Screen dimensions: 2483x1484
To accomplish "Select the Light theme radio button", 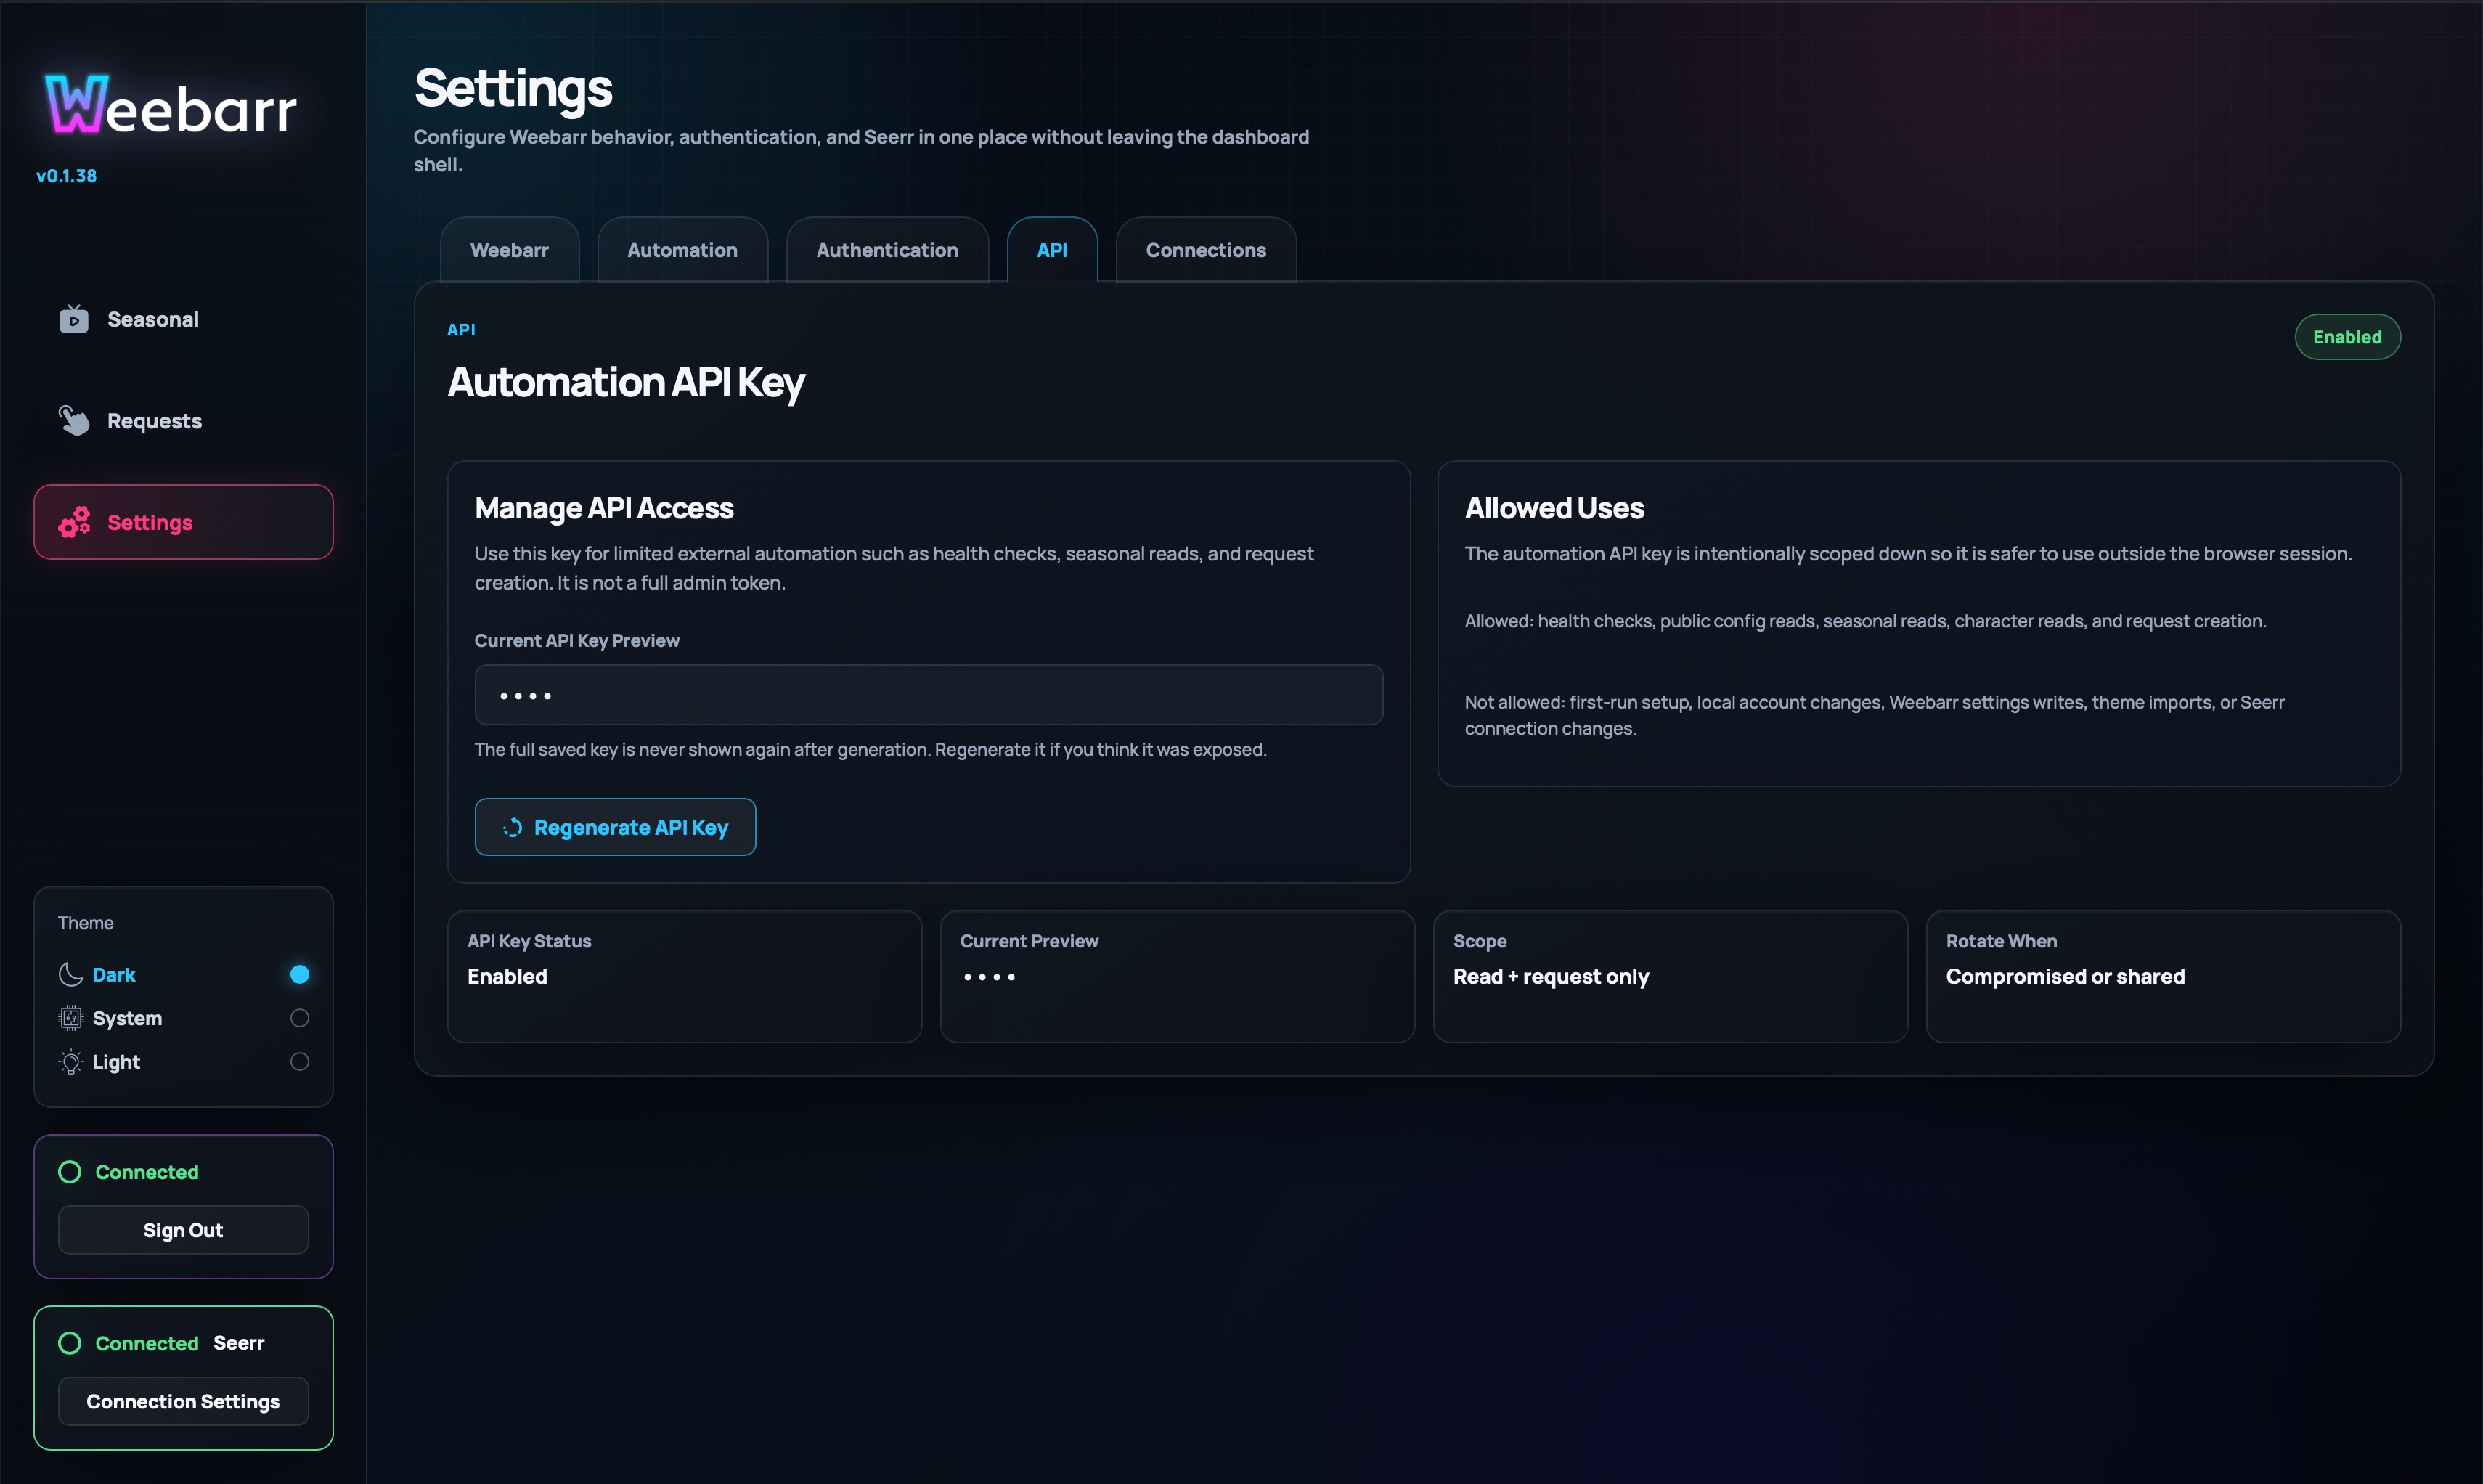I will (x=299, y=1062).
